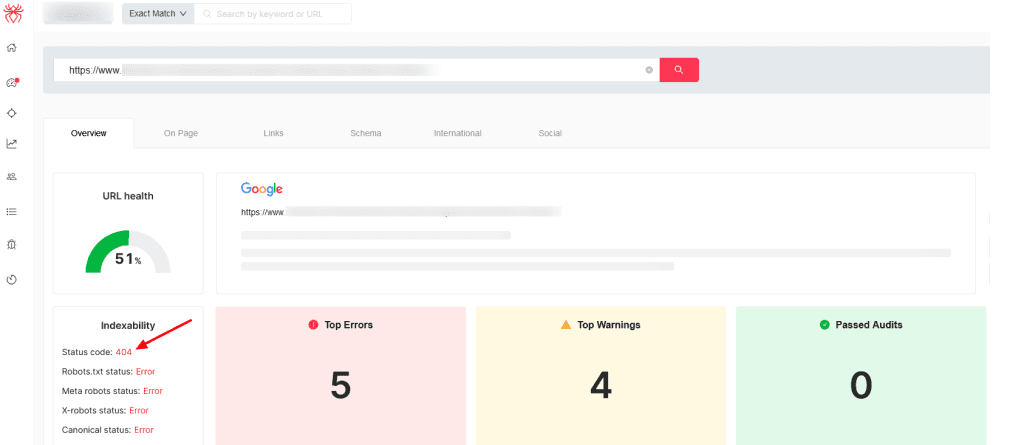Open the Schema tab
Viewport: 1024px width, 445px height.
pyautogui.click(x=366, y=133)
